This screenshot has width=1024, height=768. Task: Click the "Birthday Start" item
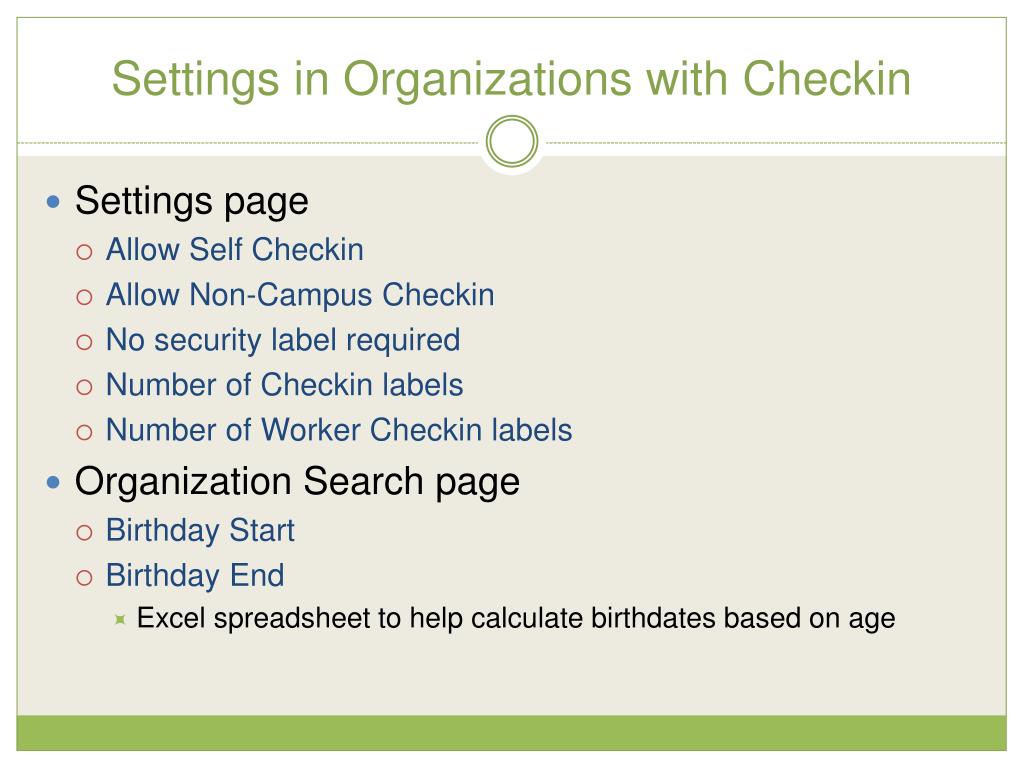(x=200, y=530)
